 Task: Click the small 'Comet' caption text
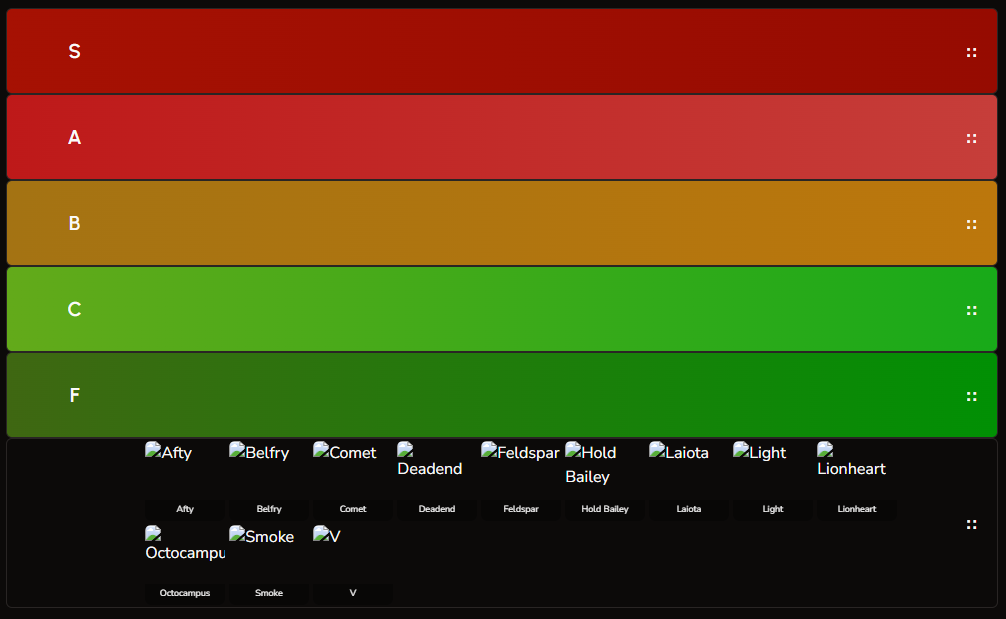tap(353, 509)
